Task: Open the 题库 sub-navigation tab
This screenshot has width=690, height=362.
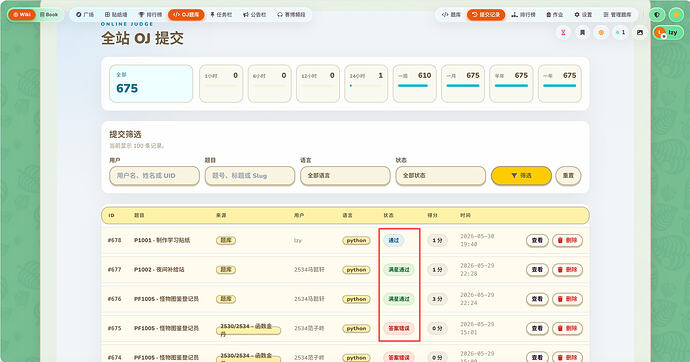Action: [x=451, y=15]
